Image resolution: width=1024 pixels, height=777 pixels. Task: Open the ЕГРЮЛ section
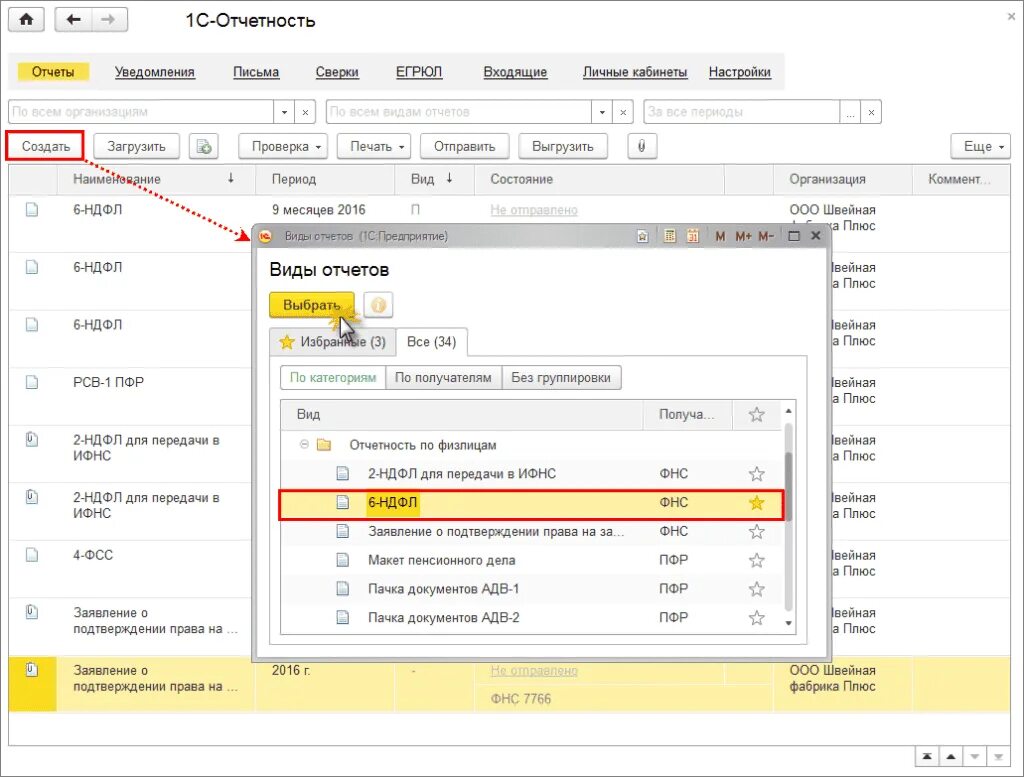419,72
